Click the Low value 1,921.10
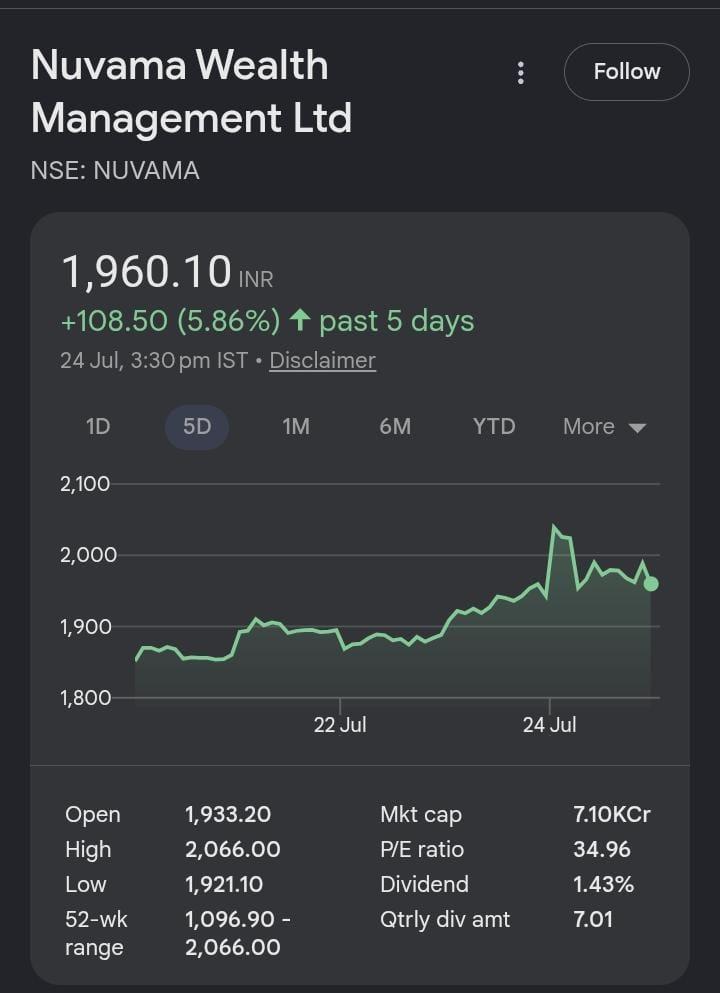720x993 pixels. [224, 884]
